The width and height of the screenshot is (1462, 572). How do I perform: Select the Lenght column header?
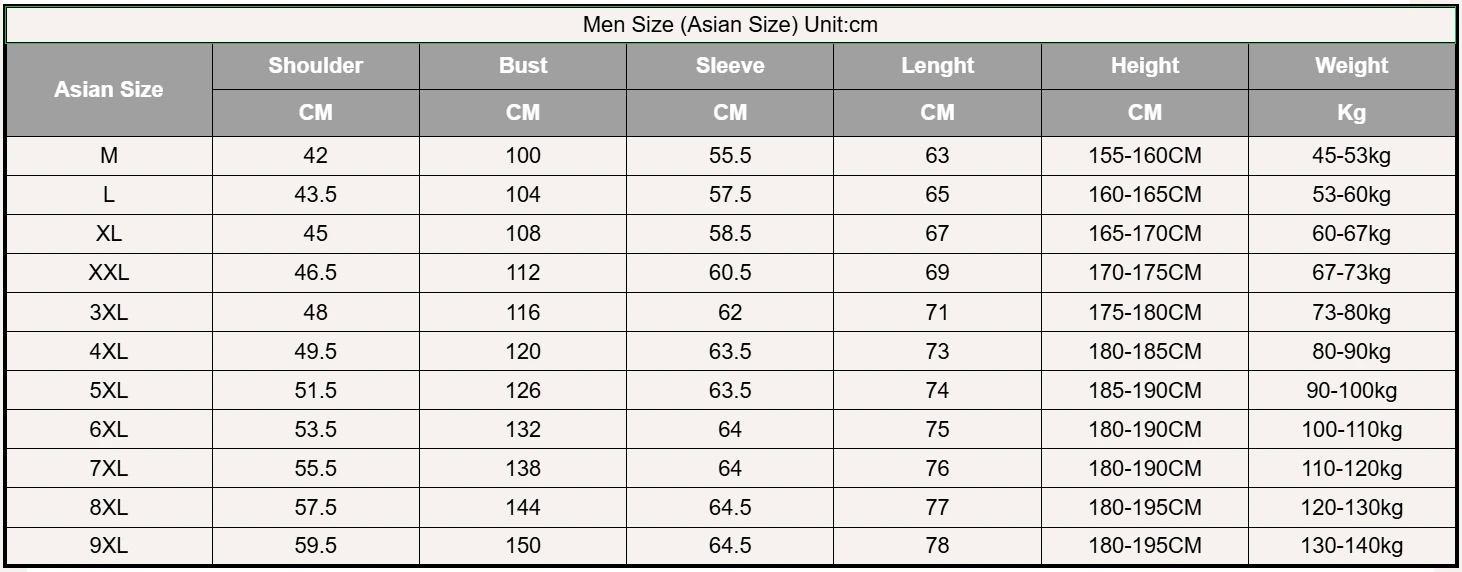tap(937, 66)
